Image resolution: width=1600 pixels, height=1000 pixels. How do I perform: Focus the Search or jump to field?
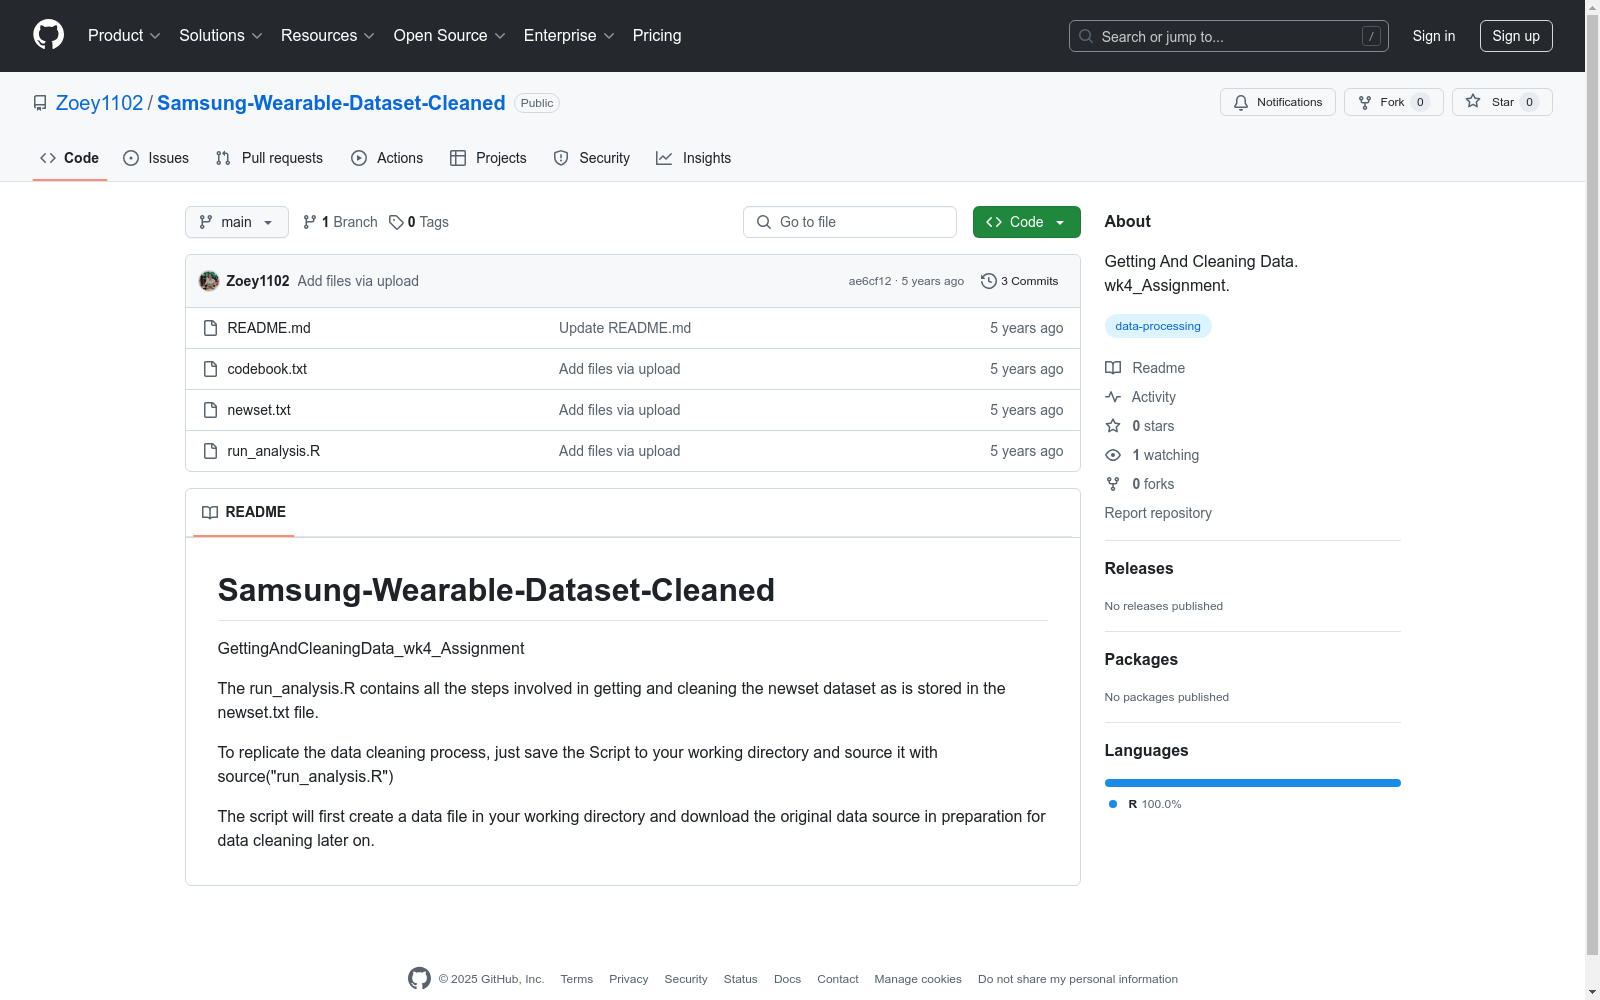point(1228,36)
